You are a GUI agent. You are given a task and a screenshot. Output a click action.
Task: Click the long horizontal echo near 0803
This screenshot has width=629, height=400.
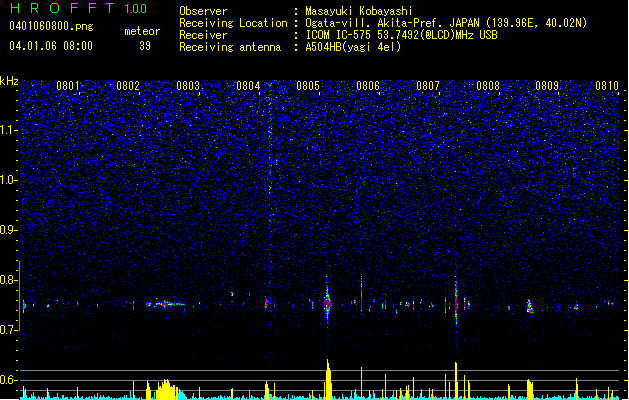[170, 304]
